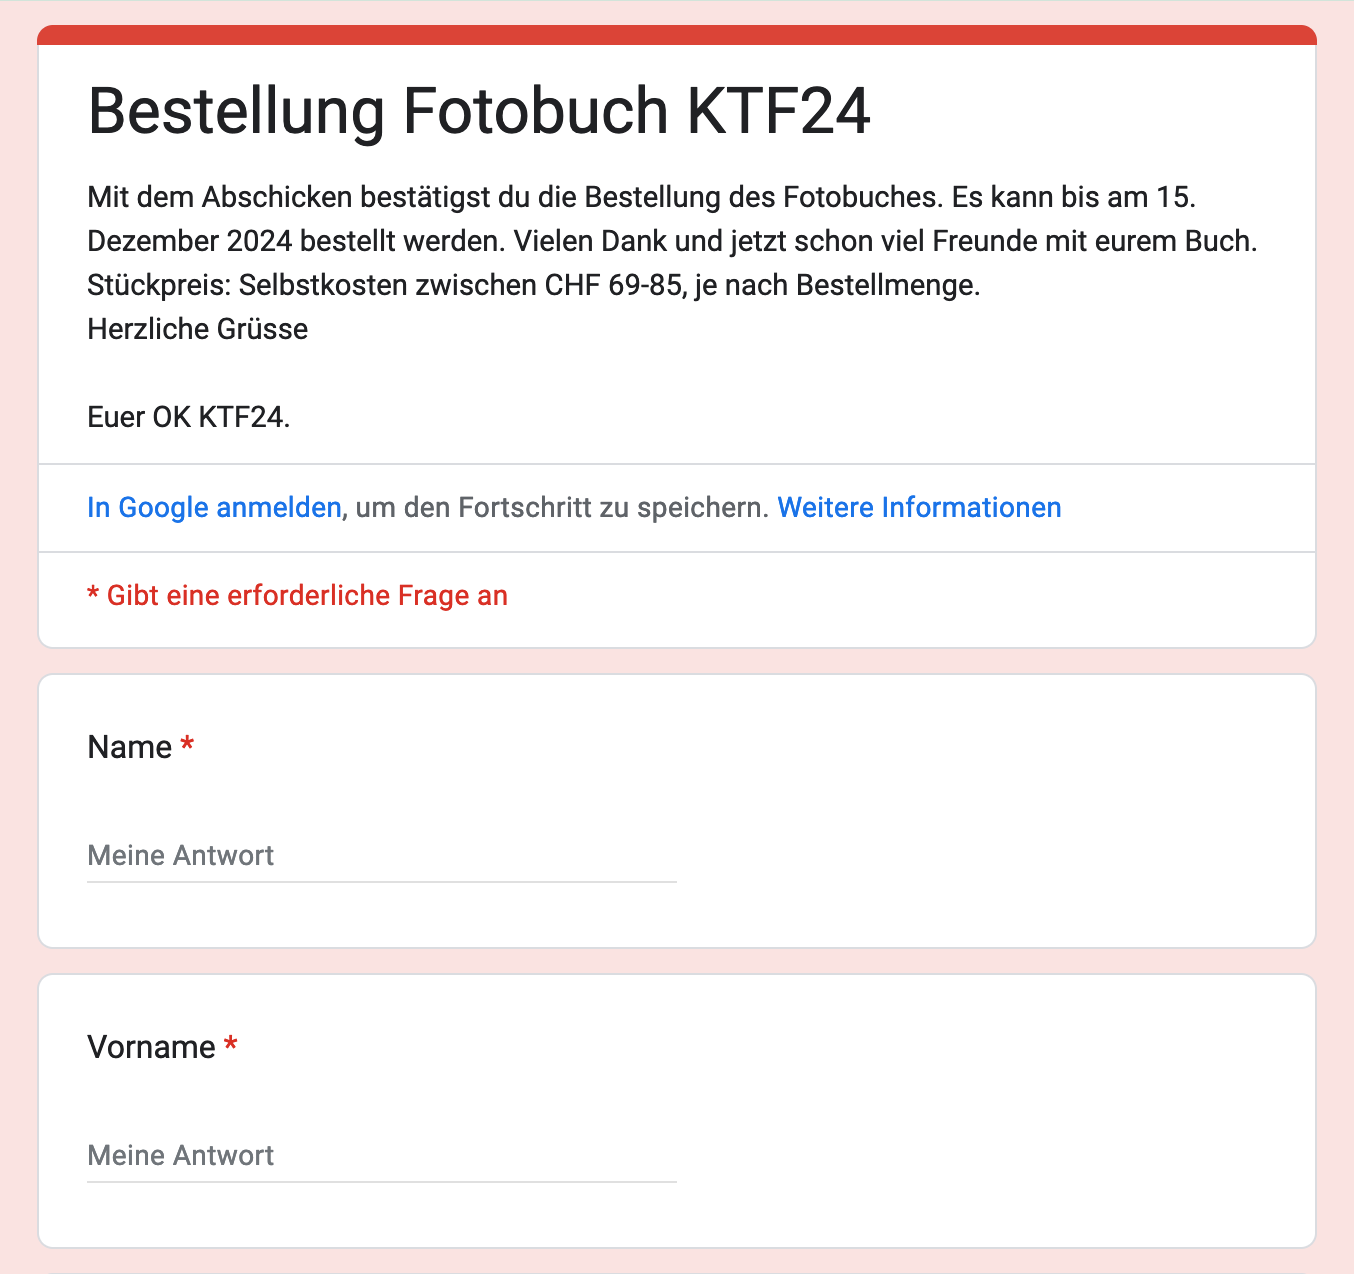This screenshot has height=1274, width=1354.
Task: Focus the Vorname answer input field
Action: (381, 1156)
